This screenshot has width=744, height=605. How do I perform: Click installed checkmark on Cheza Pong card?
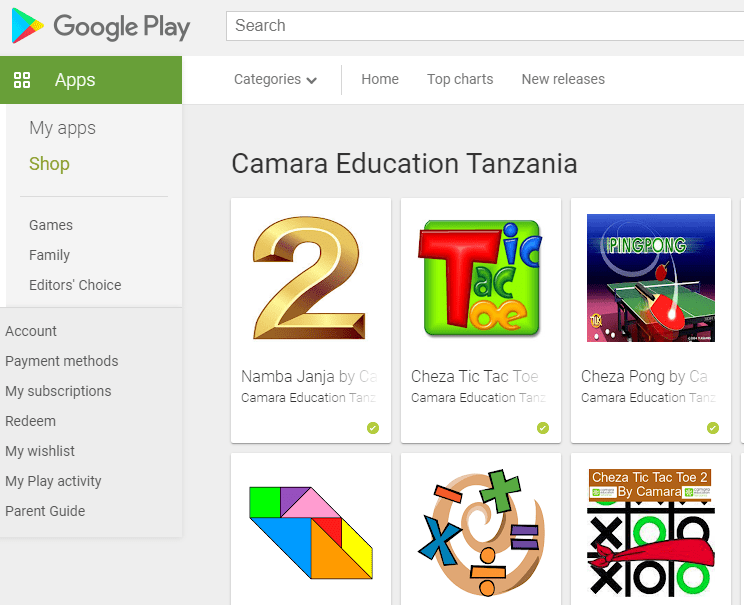(x=713, y=428)
